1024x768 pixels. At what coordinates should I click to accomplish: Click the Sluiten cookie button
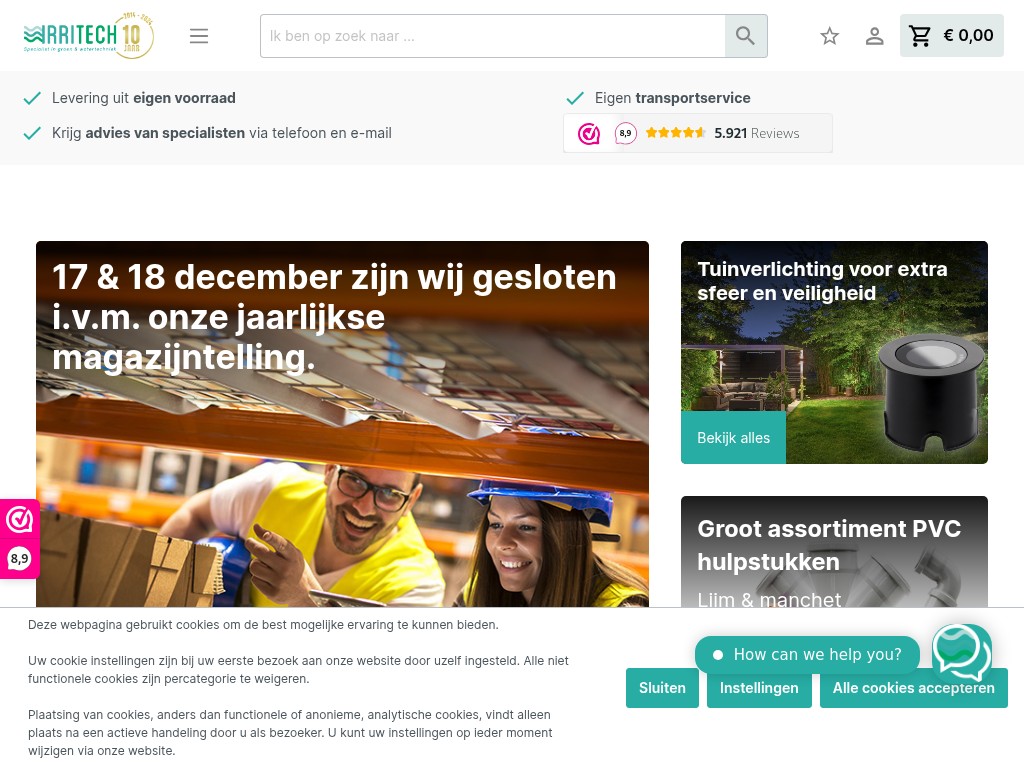[662, 688]
